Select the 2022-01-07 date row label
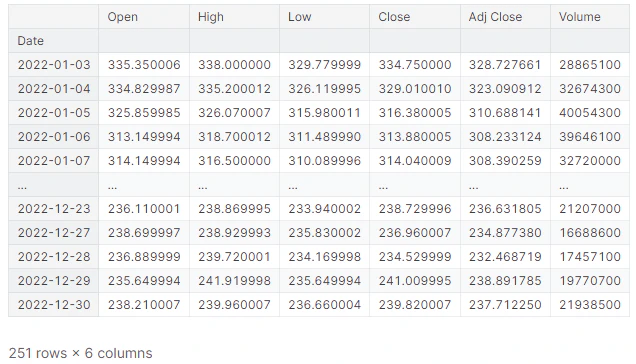This screenshot has height=364, width=636. (54, 161)
